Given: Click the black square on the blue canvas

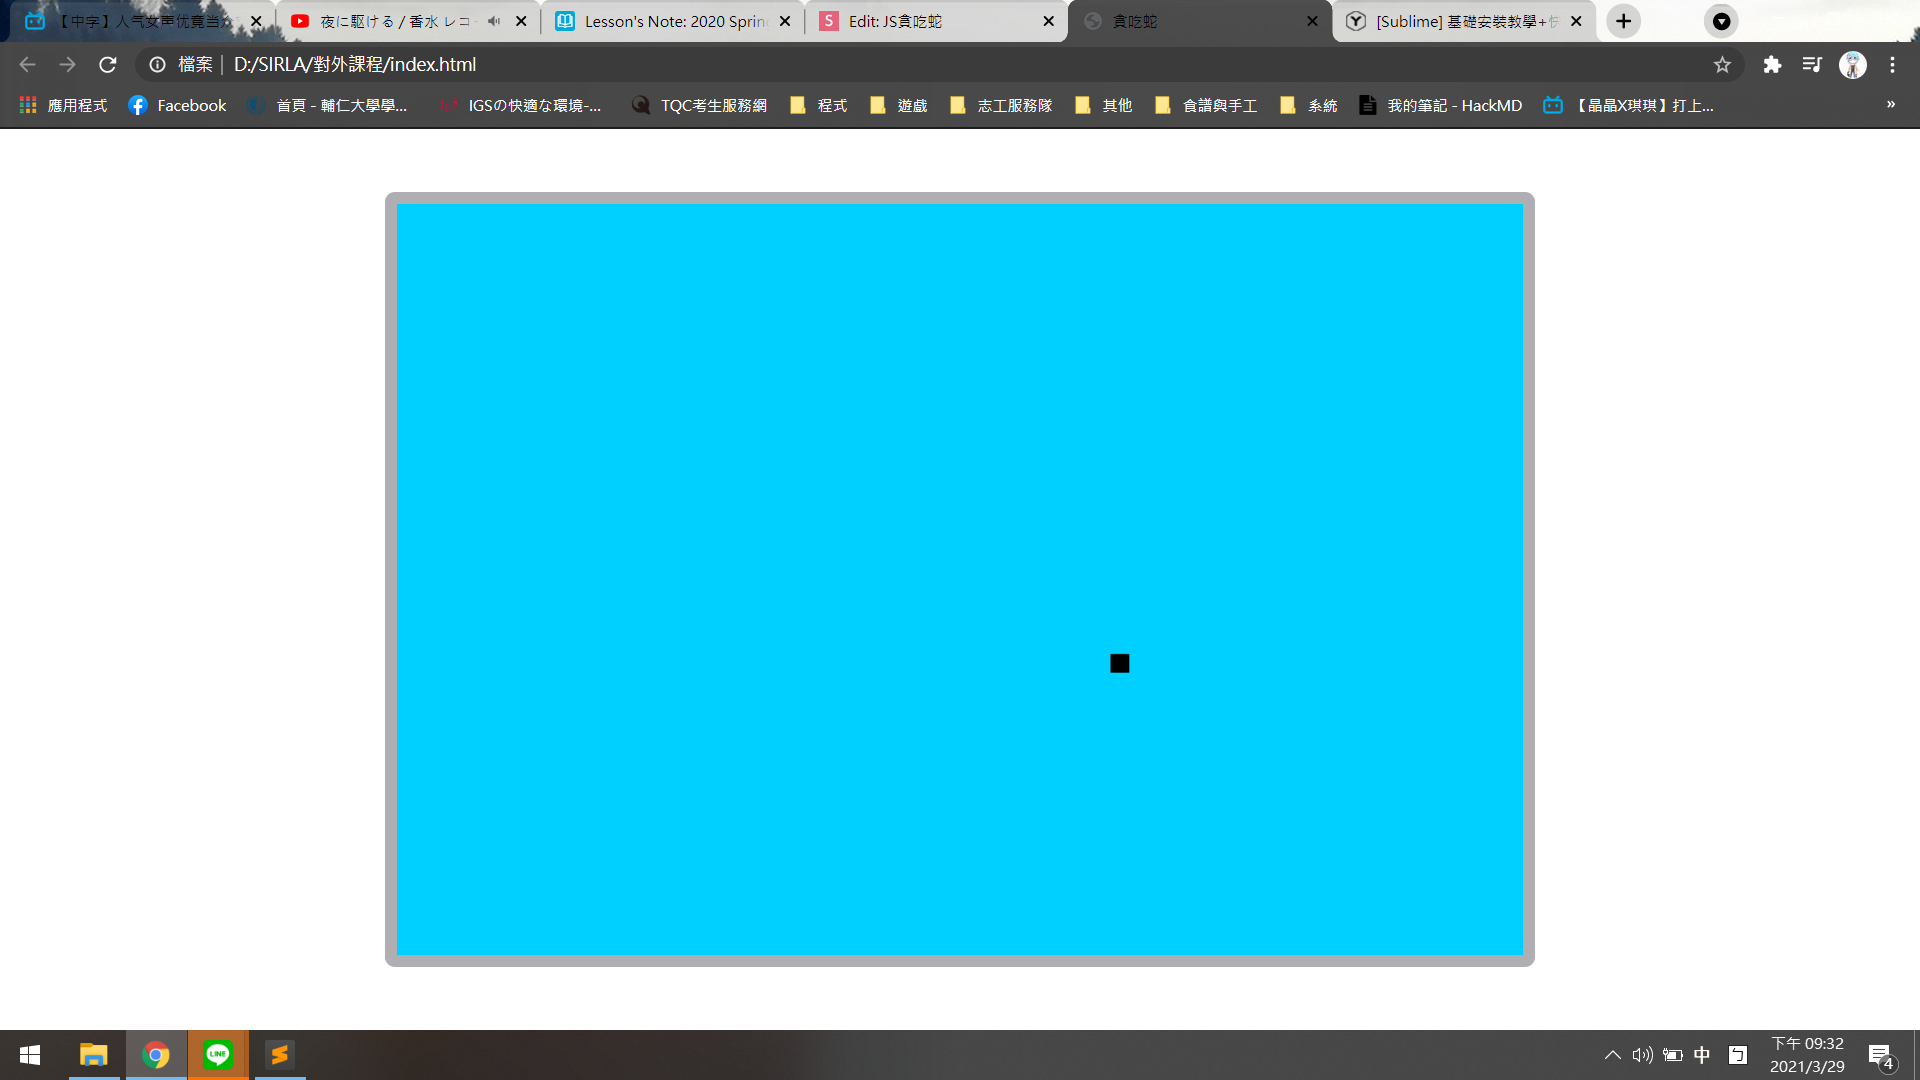Looking at the screenshot, I should click(1119, 663).
